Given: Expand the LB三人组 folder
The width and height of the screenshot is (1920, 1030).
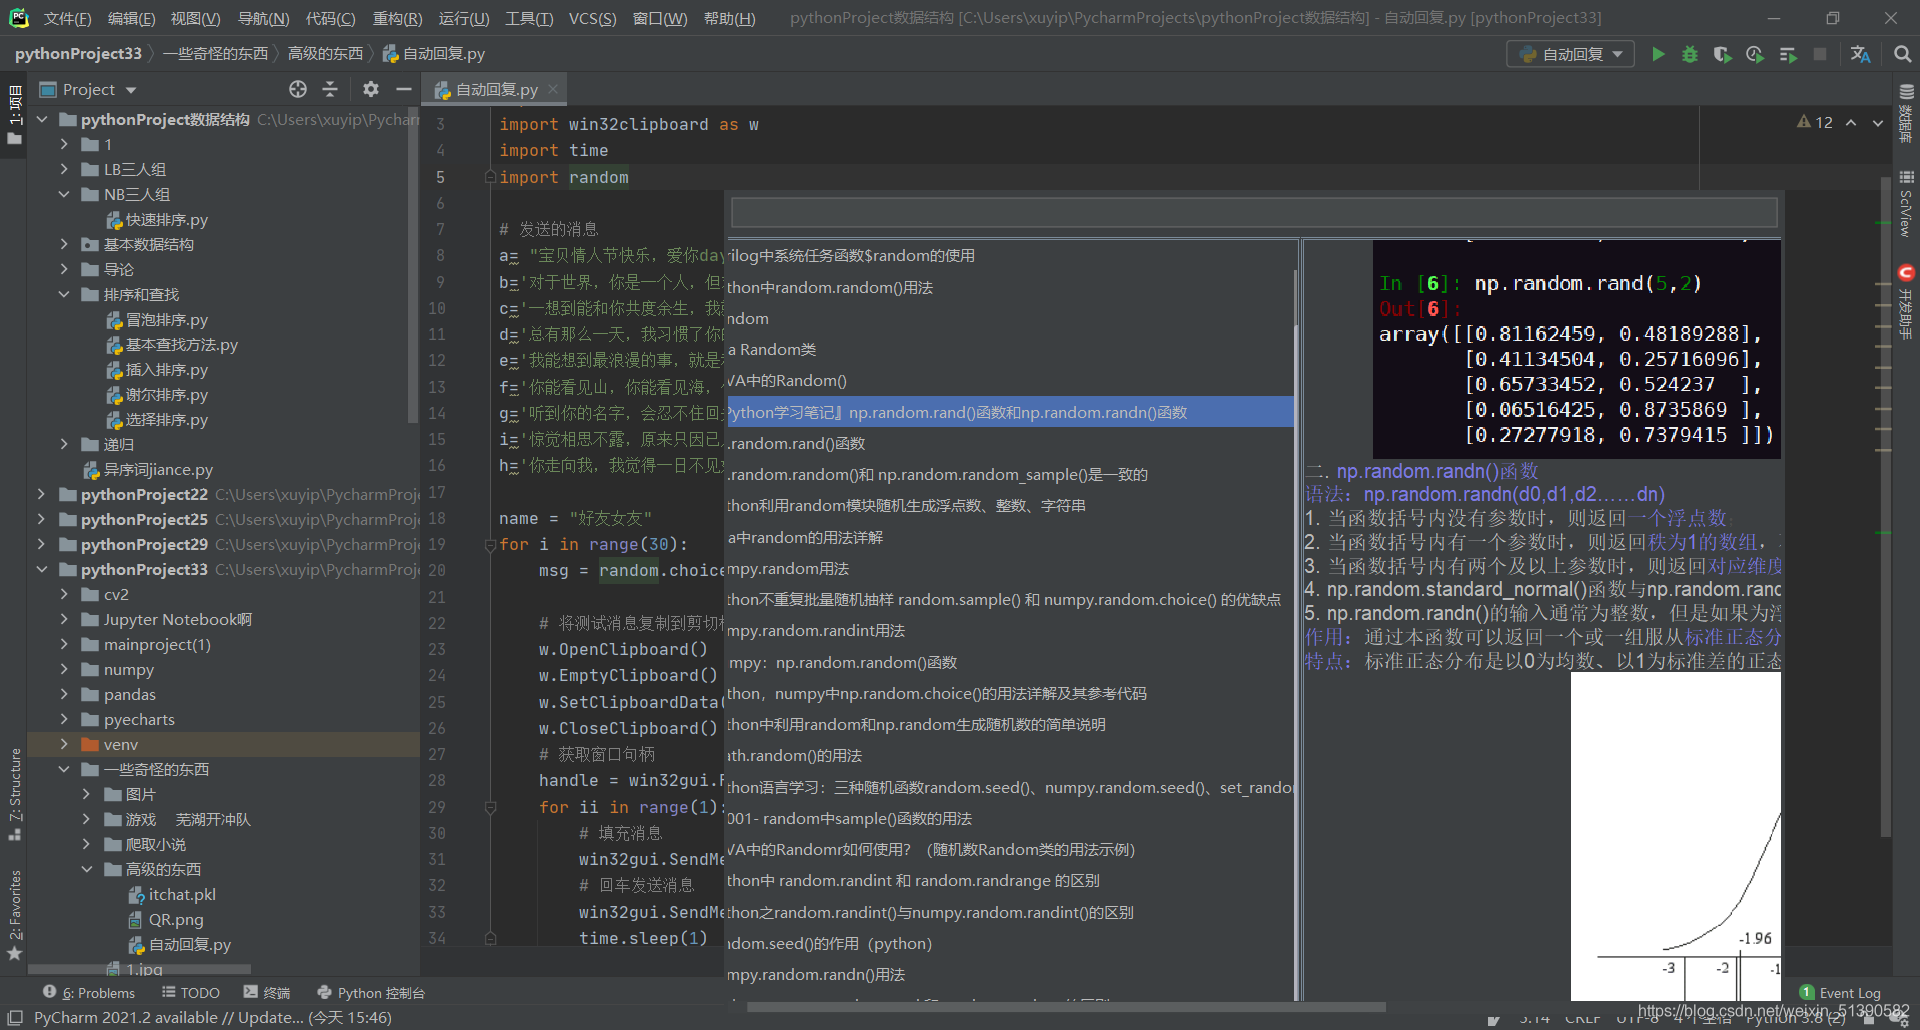Looking at the screenshot, I should (x=64, y=169).
